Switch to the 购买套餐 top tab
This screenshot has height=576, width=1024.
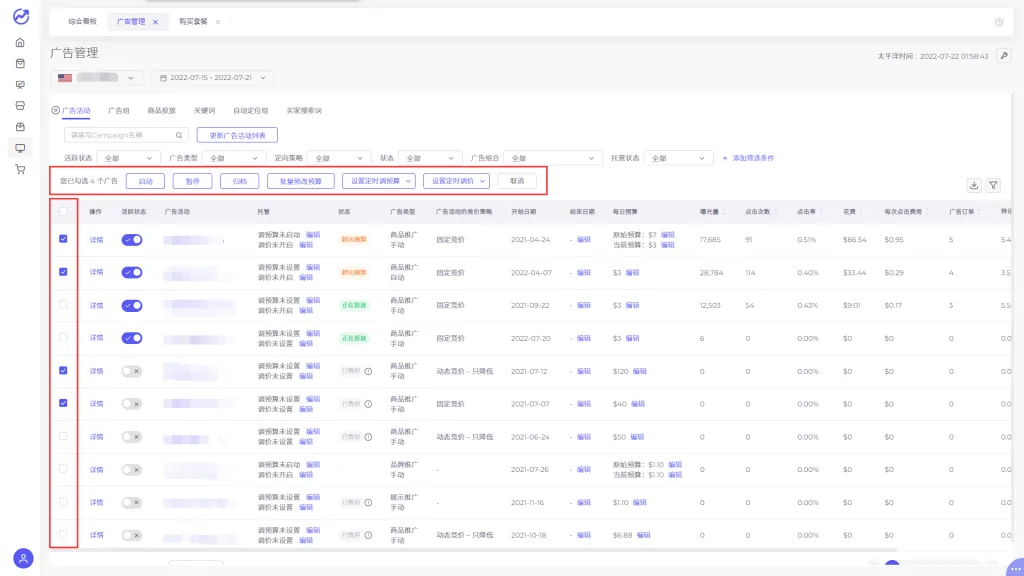193,22
